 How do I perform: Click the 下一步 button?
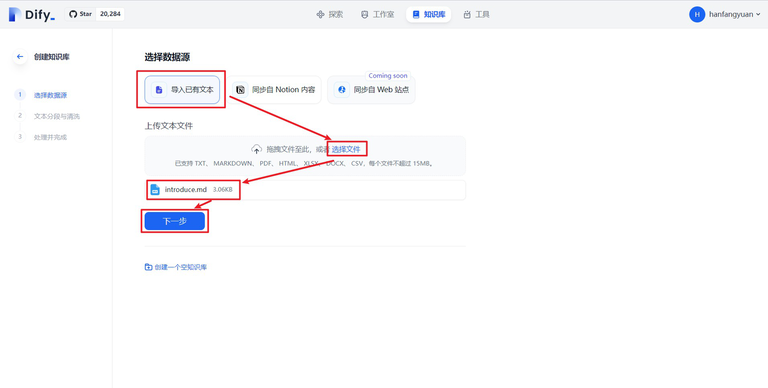(174, 221)
